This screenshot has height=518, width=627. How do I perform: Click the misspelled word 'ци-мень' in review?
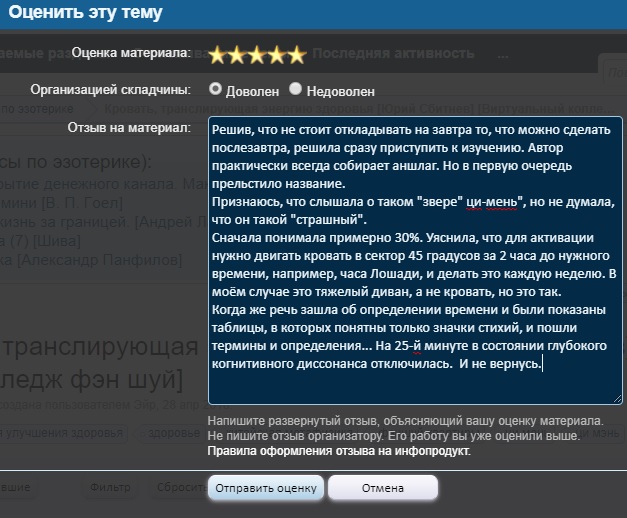[x=489, y=202]
